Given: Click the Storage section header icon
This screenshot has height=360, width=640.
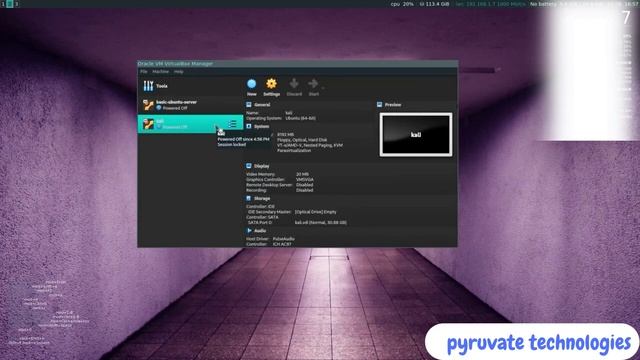Looking at the screenshot, I should (x=249, y=198).
